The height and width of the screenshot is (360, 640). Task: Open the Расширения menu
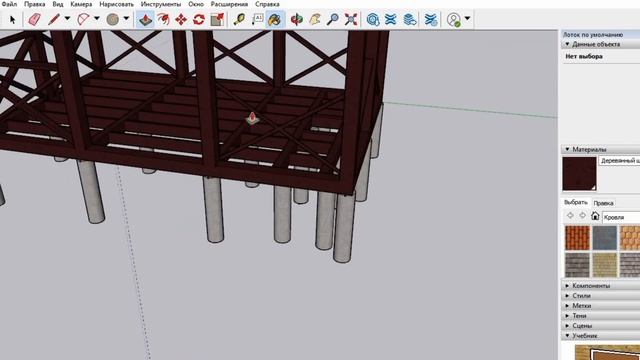tap(229, 4)
